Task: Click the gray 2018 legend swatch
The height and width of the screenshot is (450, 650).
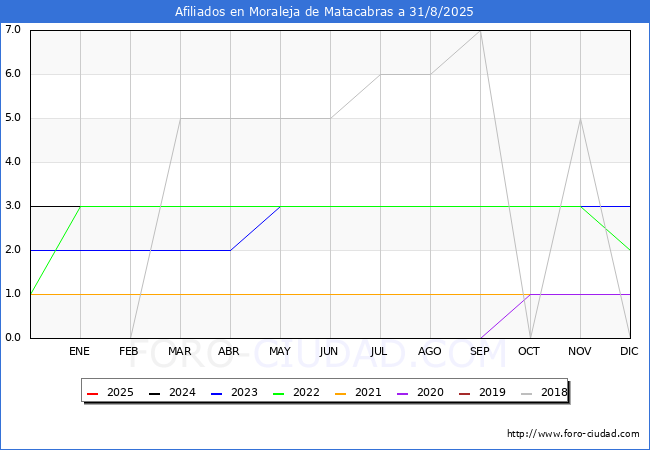Action: [526, 393]
